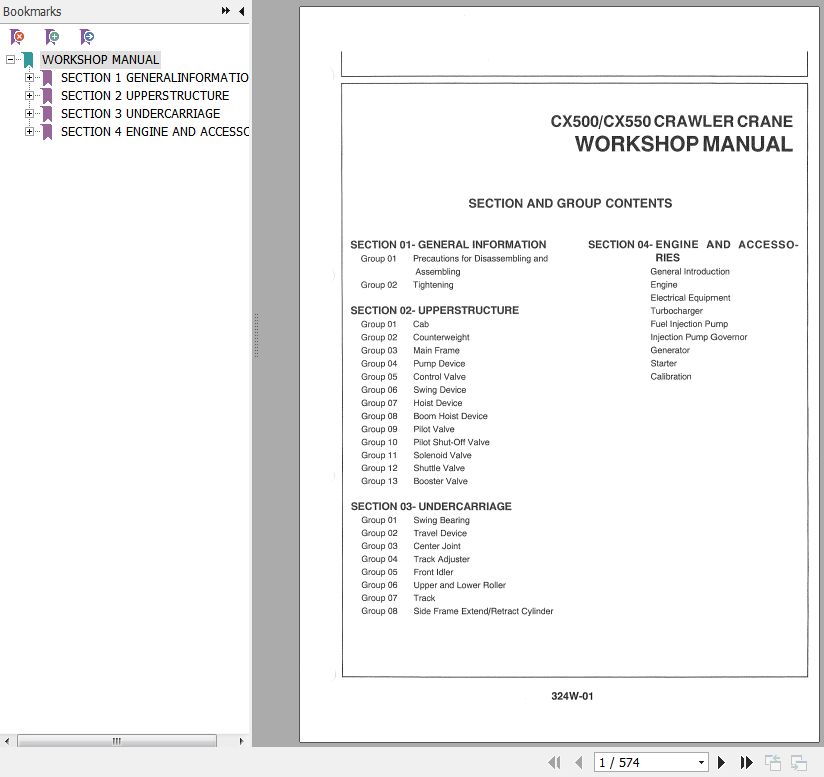Click the Travel Device entry
The height and width of the screenshot is (777, 824).
coord(440,533)
